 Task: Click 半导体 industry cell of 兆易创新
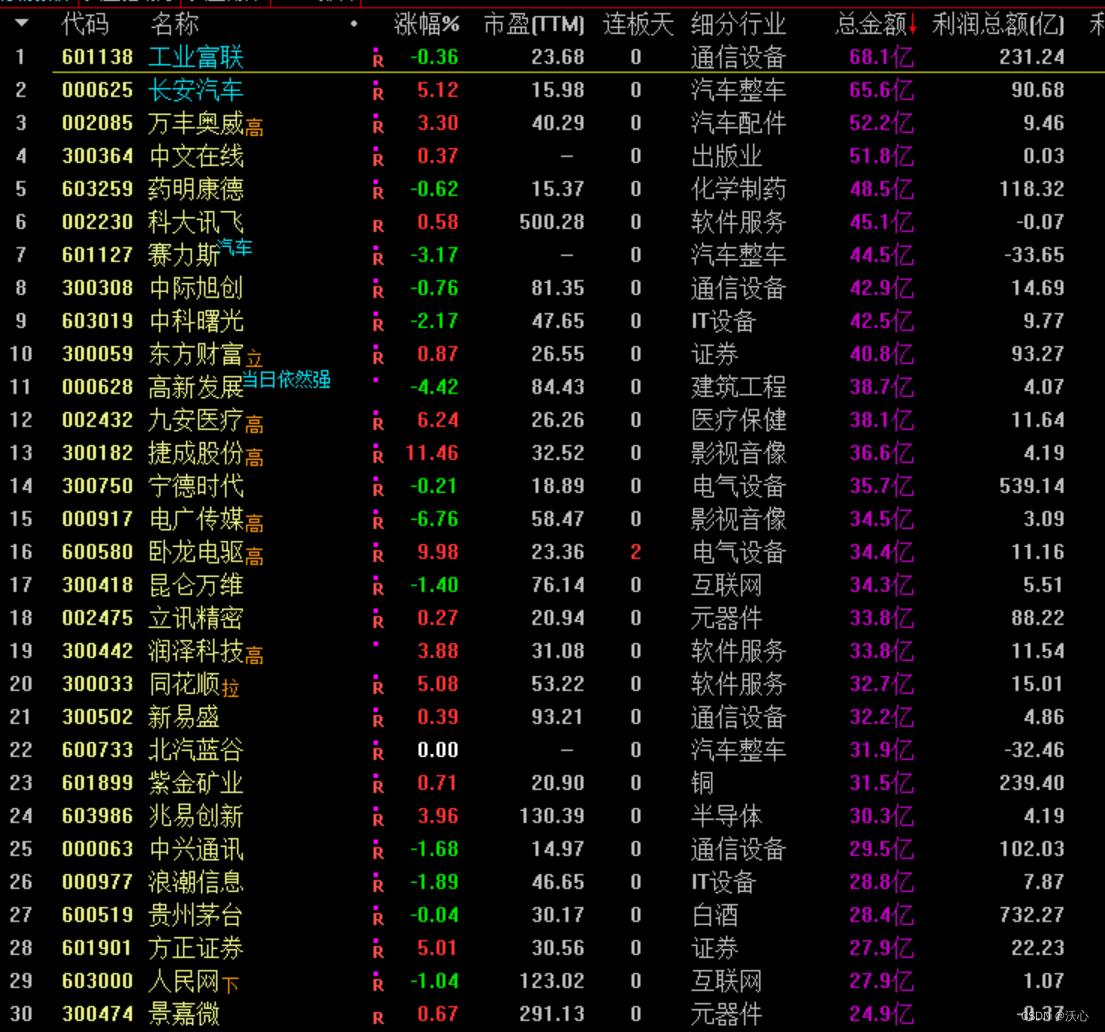point(727,816)
